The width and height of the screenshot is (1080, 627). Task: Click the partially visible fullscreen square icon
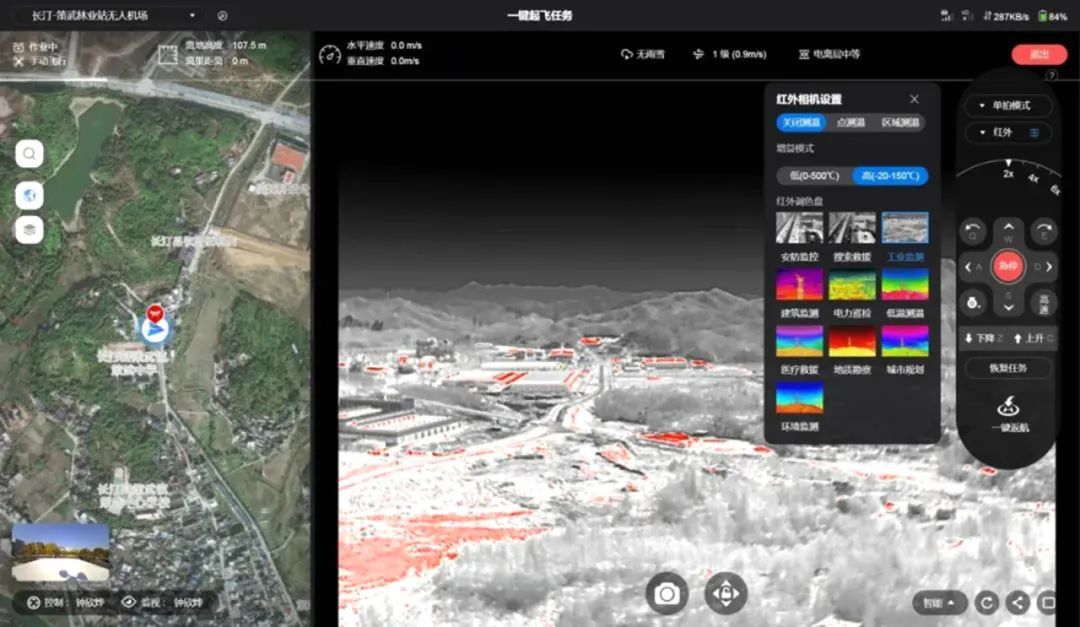tap(1047, 603)
